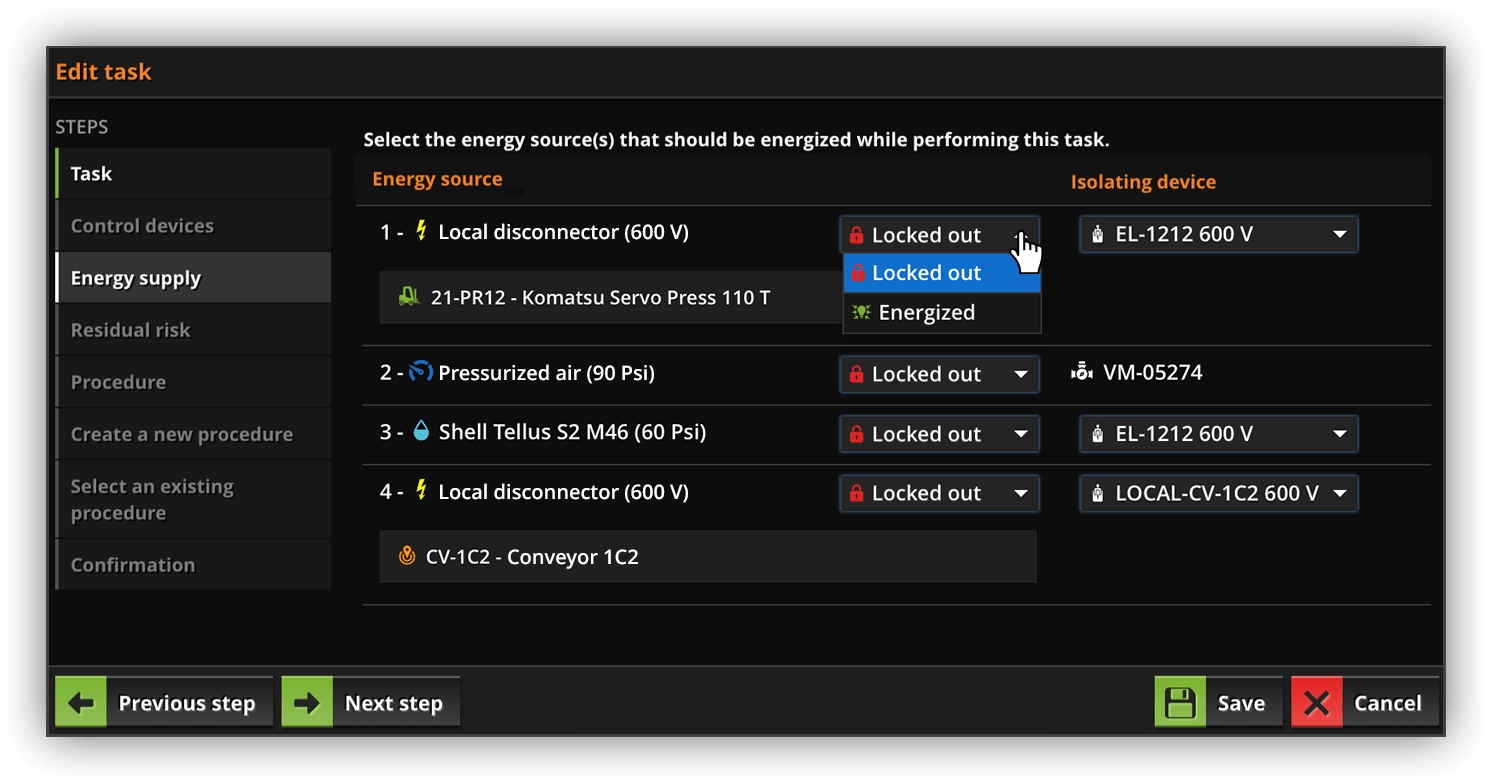Save the task
This screenshot has width=1492, height=783.
tap(1218, 703)
